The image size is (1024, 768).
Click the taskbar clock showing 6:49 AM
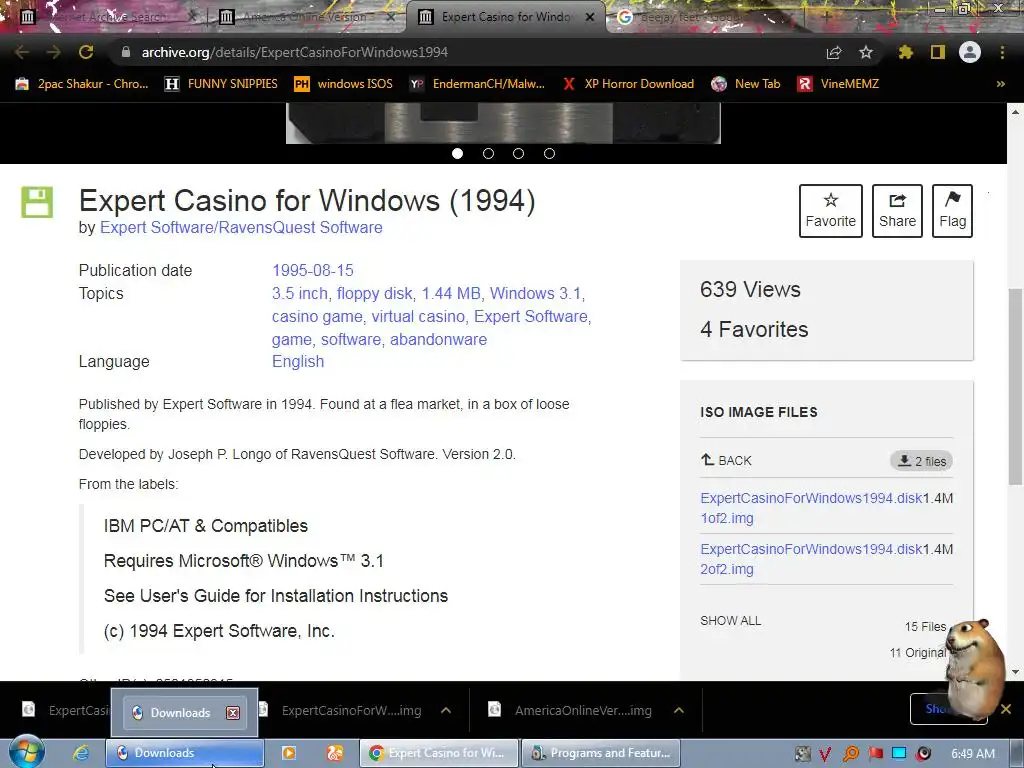pyautogui.click(x=973, y=753)
